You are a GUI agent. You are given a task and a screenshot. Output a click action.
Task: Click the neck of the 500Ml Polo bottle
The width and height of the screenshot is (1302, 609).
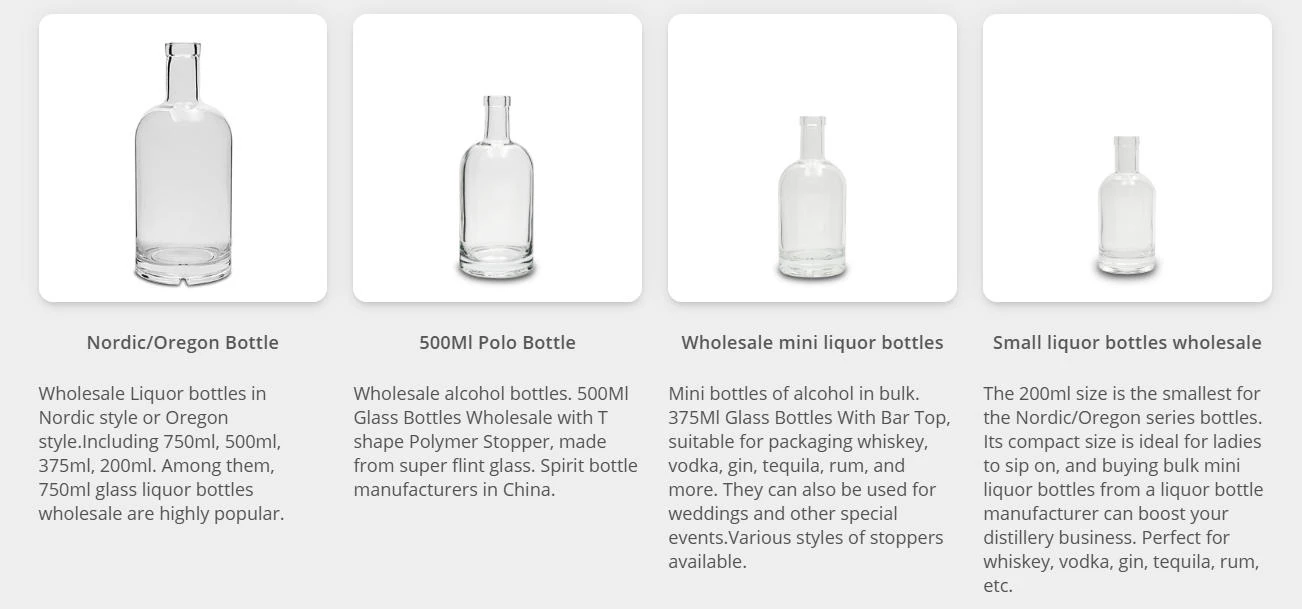pyautogui.click(x=497, y=119)
